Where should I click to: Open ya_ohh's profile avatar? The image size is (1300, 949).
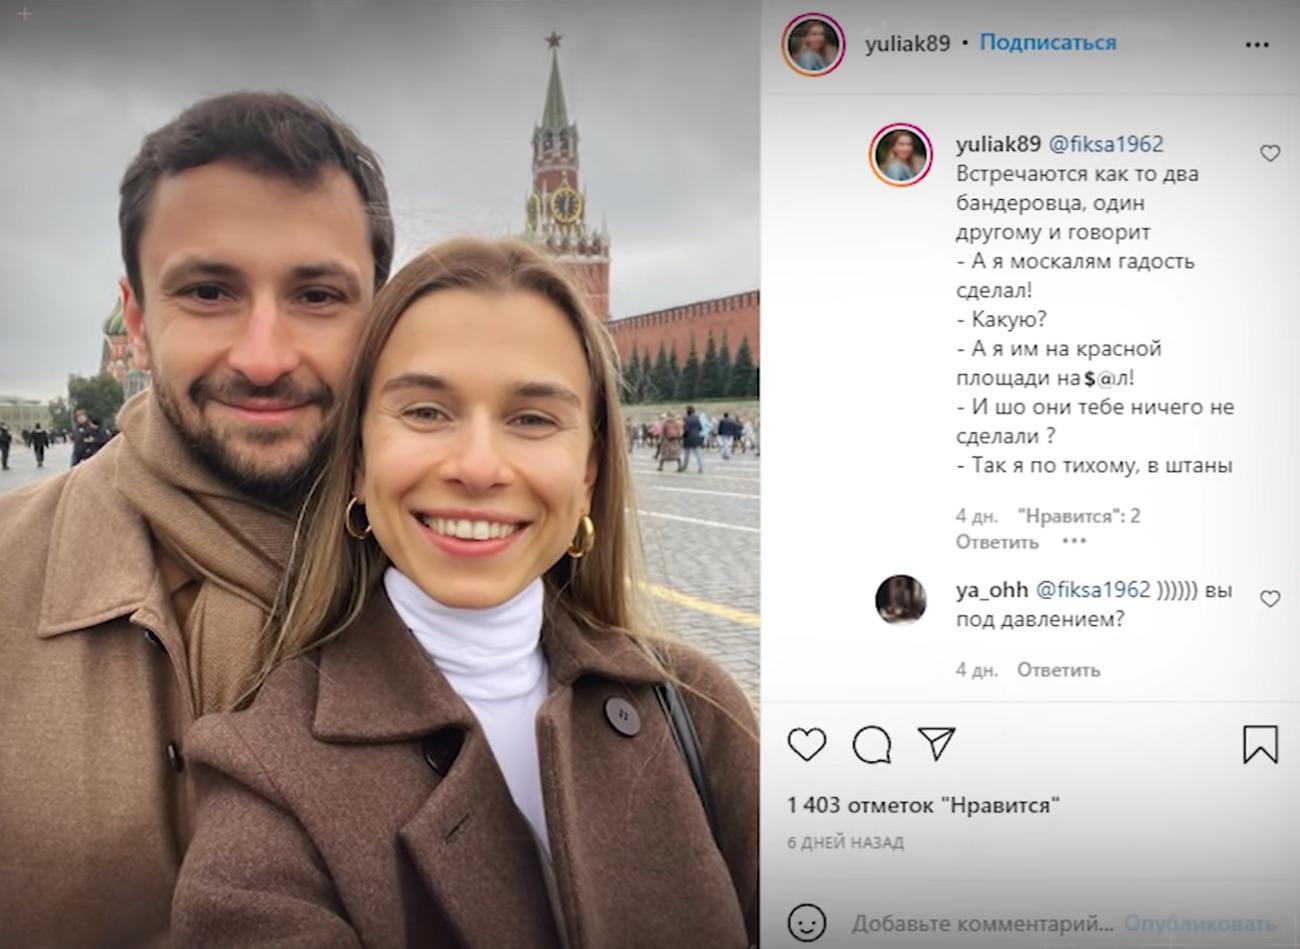click(x=901, y=600)
